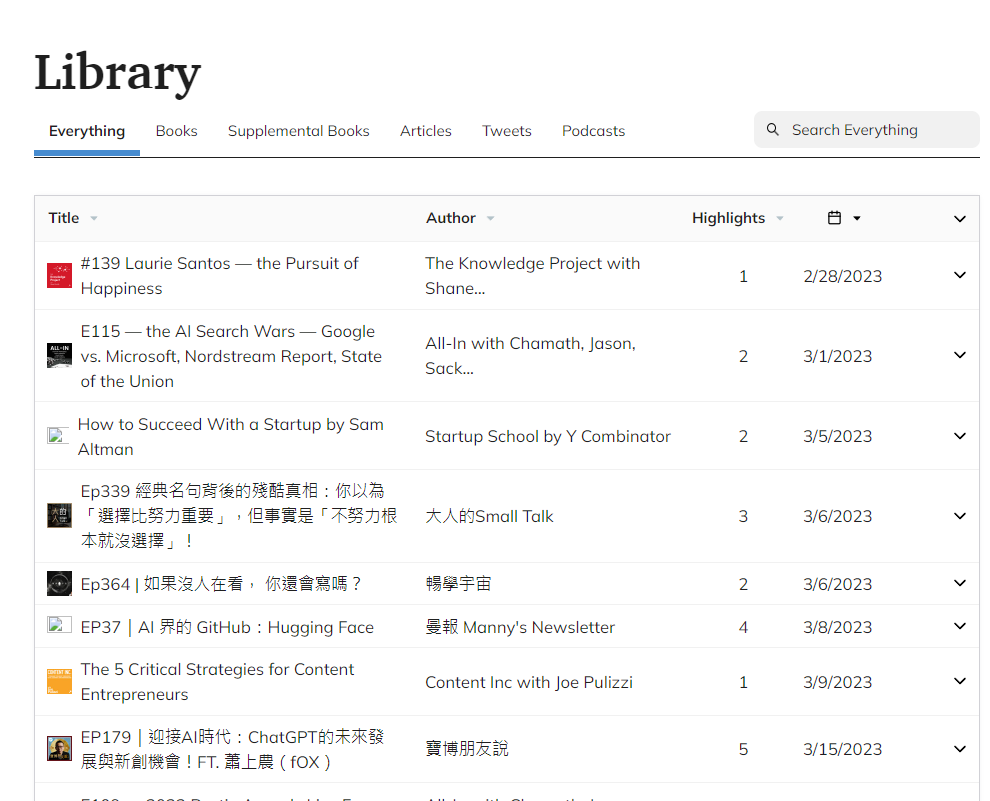Click the Ep364 podcast cover icon
The height and width of the screenshot is (801, 990).
[x=59, y=584]
